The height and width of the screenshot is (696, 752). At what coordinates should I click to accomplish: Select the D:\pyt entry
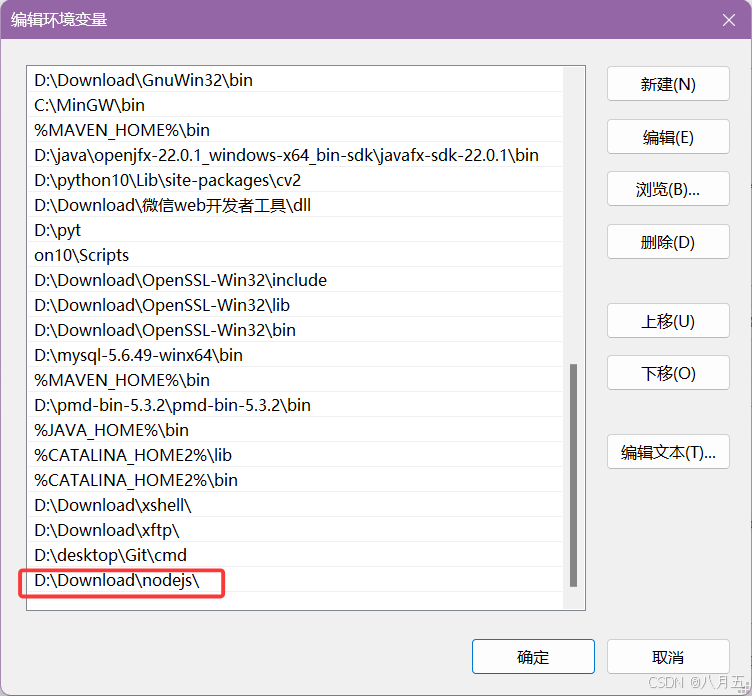point(295,230)
